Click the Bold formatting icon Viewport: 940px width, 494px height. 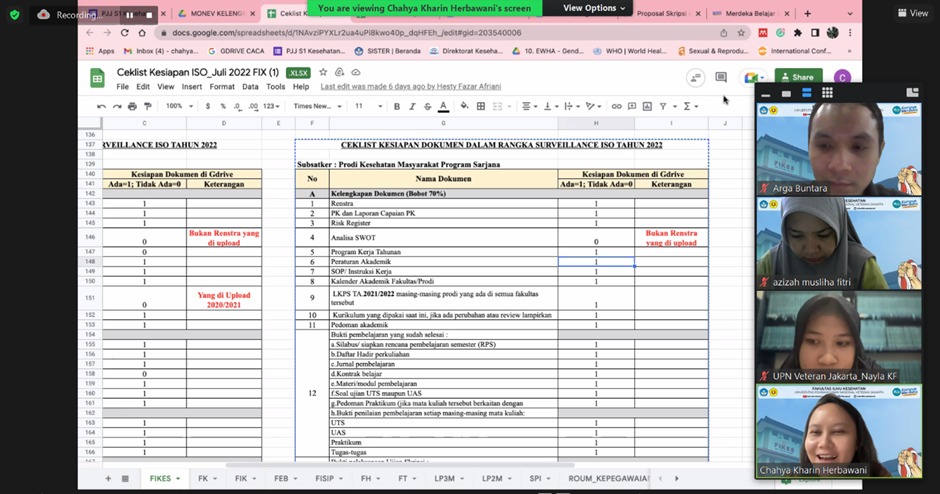coord(397,106)
